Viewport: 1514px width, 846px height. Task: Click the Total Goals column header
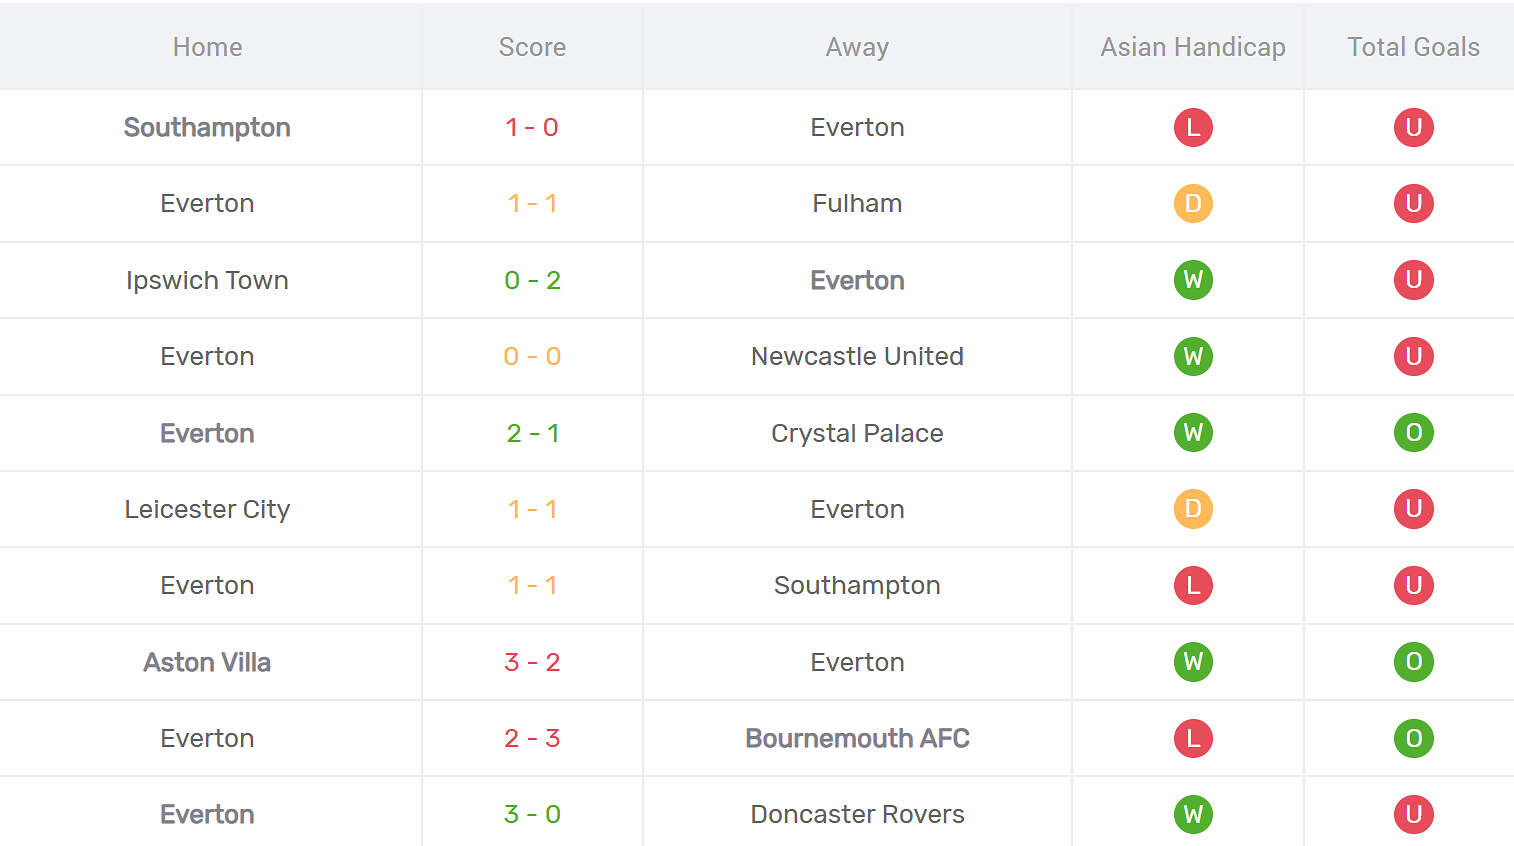point(1413,47)
